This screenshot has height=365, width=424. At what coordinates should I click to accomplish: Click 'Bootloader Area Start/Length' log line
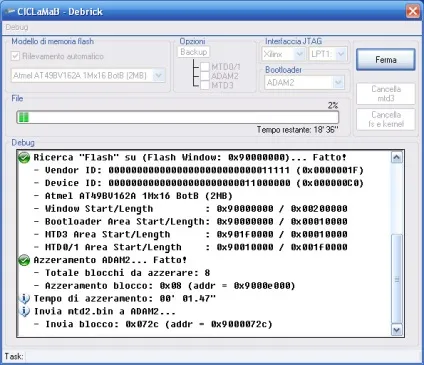tap(190, 222)
